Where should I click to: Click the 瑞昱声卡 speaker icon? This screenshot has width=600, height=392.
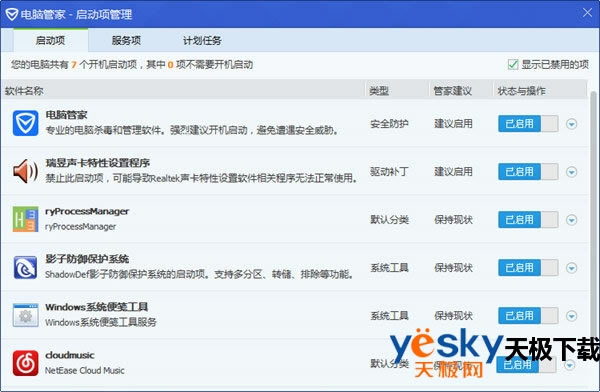[25, 171]
